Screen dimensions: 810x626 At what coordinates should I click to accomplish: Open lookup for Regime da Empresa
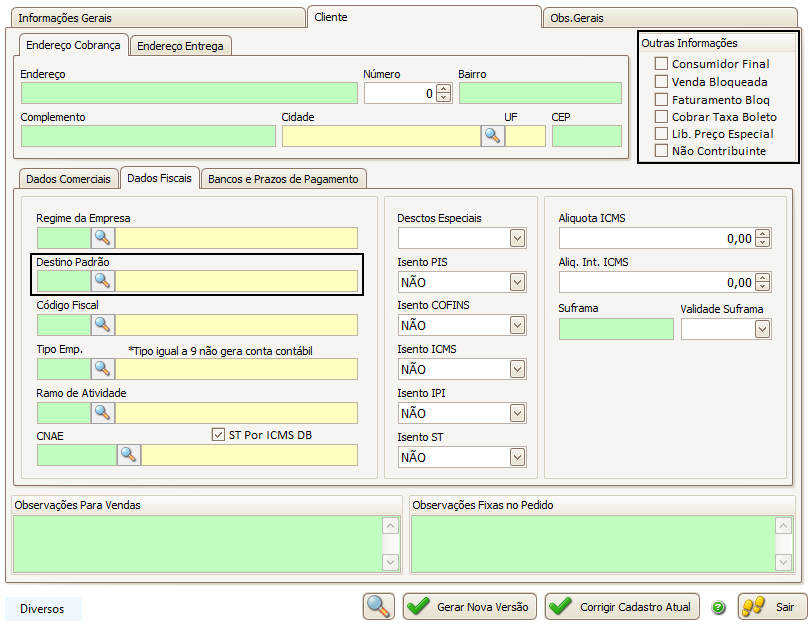coord(103,237)
